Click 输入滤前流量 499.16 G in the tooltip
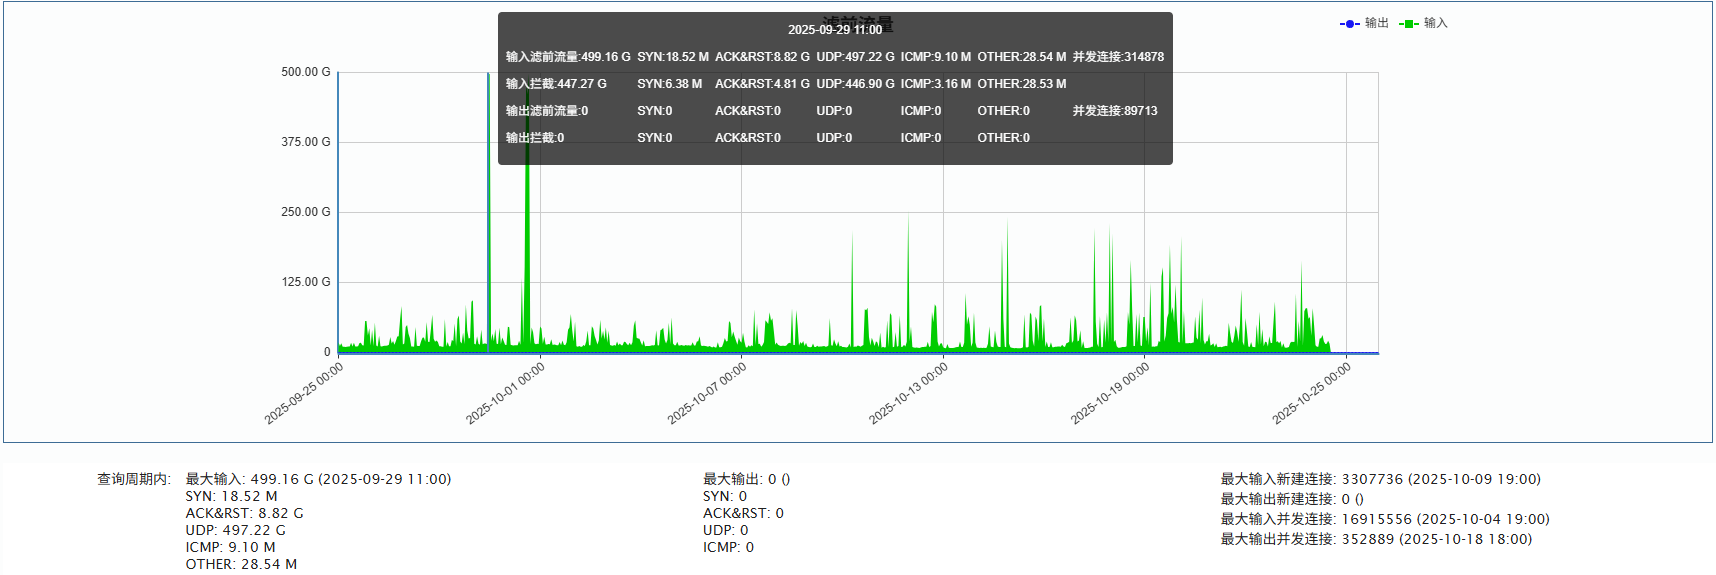The image size is (1716, 575). [x=568, y=57]
